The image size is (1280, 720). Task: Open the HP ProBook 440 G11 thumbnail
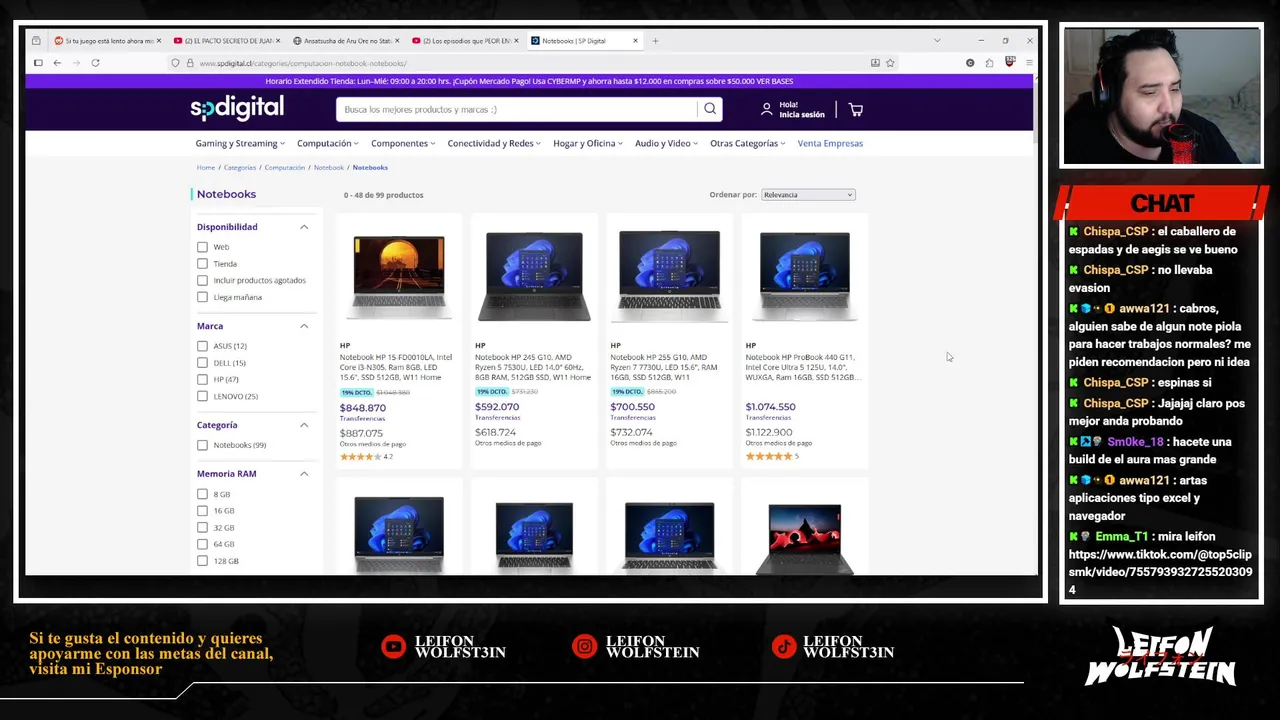pos(805,277)
